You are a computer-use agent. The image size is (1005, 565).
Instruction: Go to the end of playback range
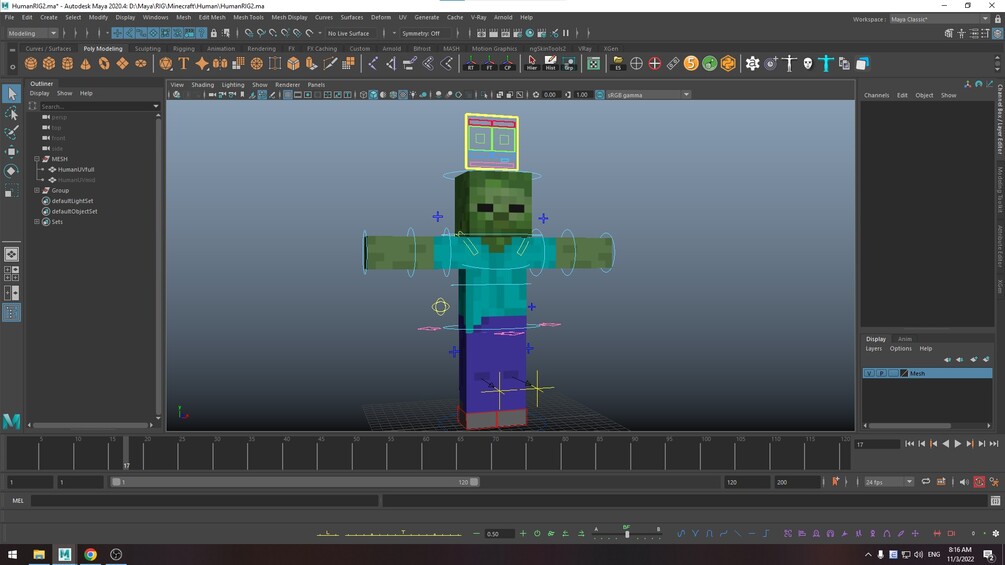(x=993, y=443)
